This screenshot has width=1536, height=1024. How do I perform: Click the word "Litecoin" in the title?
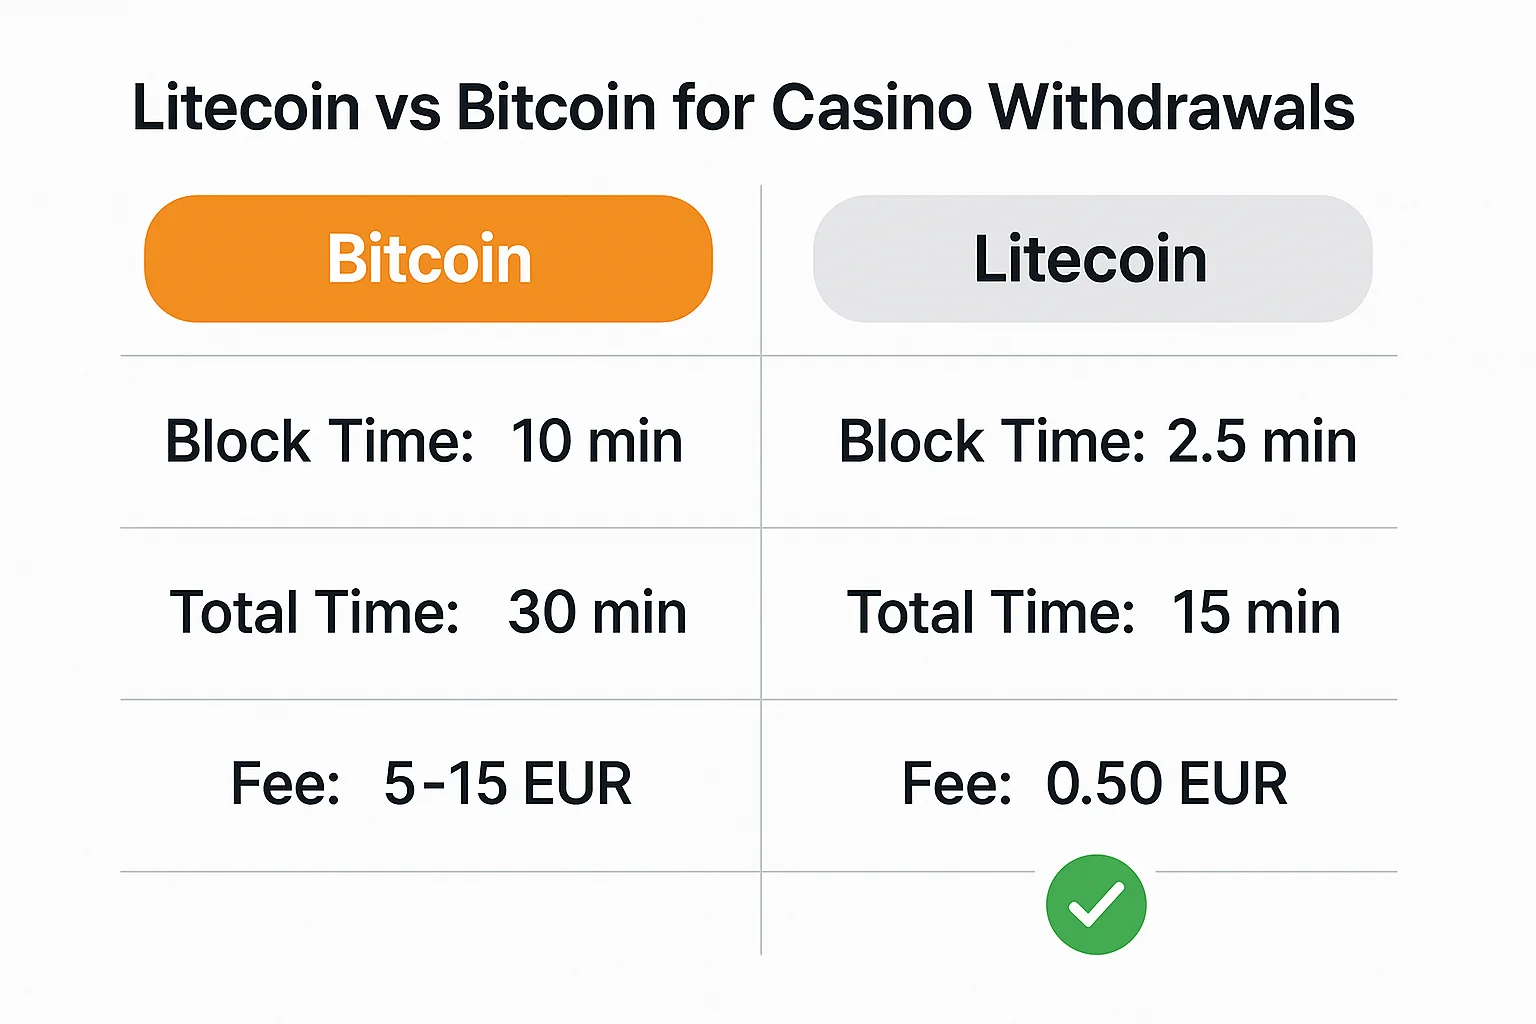point(246,107)
